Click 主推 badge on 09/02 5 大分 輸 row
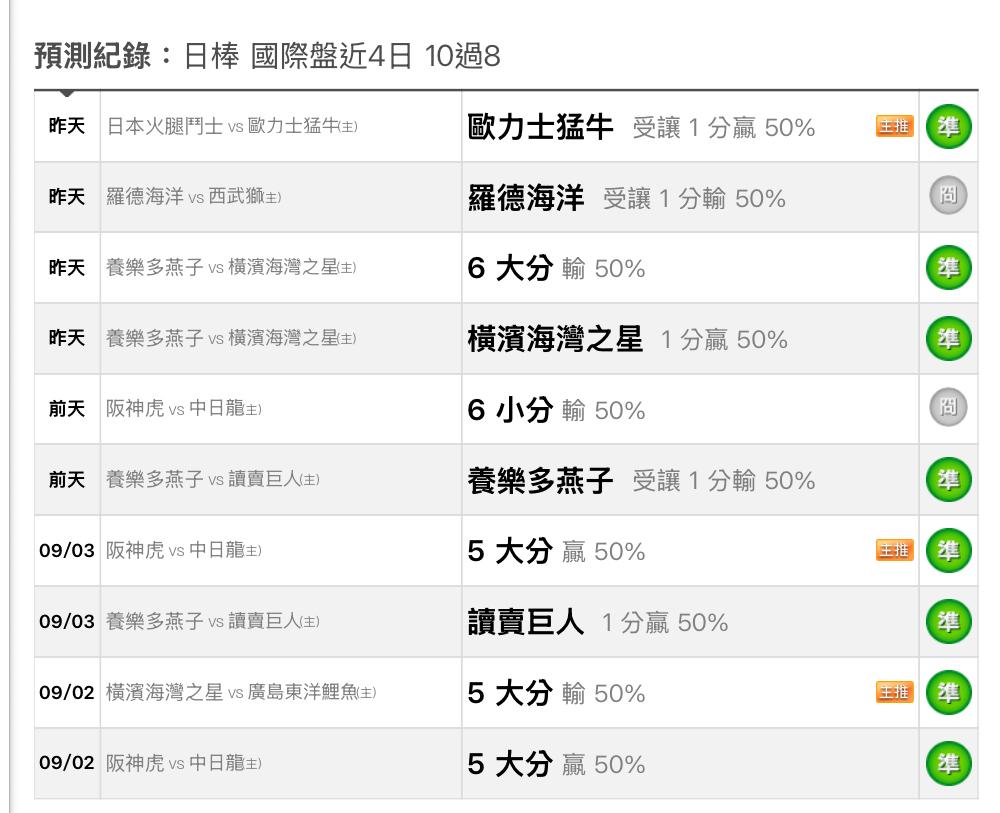This screenshot has width=1000, height=813. [x=895, y=692]
